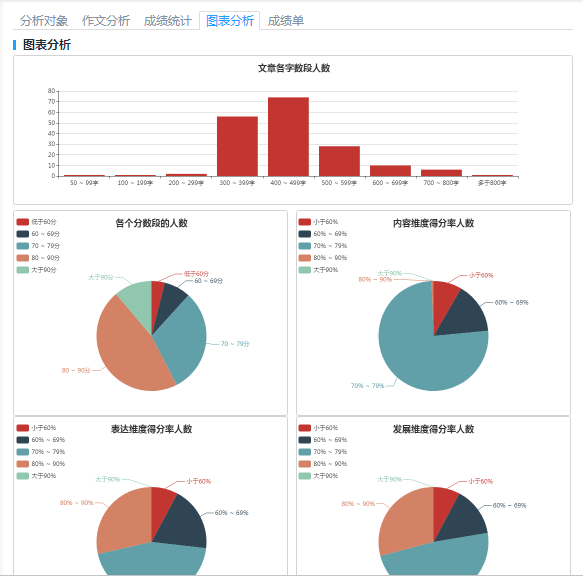Toggle 小于60% legend in 发展维度 chart
Image resolution: width=583 pixels, height=577 pixels.
point(318,428)
